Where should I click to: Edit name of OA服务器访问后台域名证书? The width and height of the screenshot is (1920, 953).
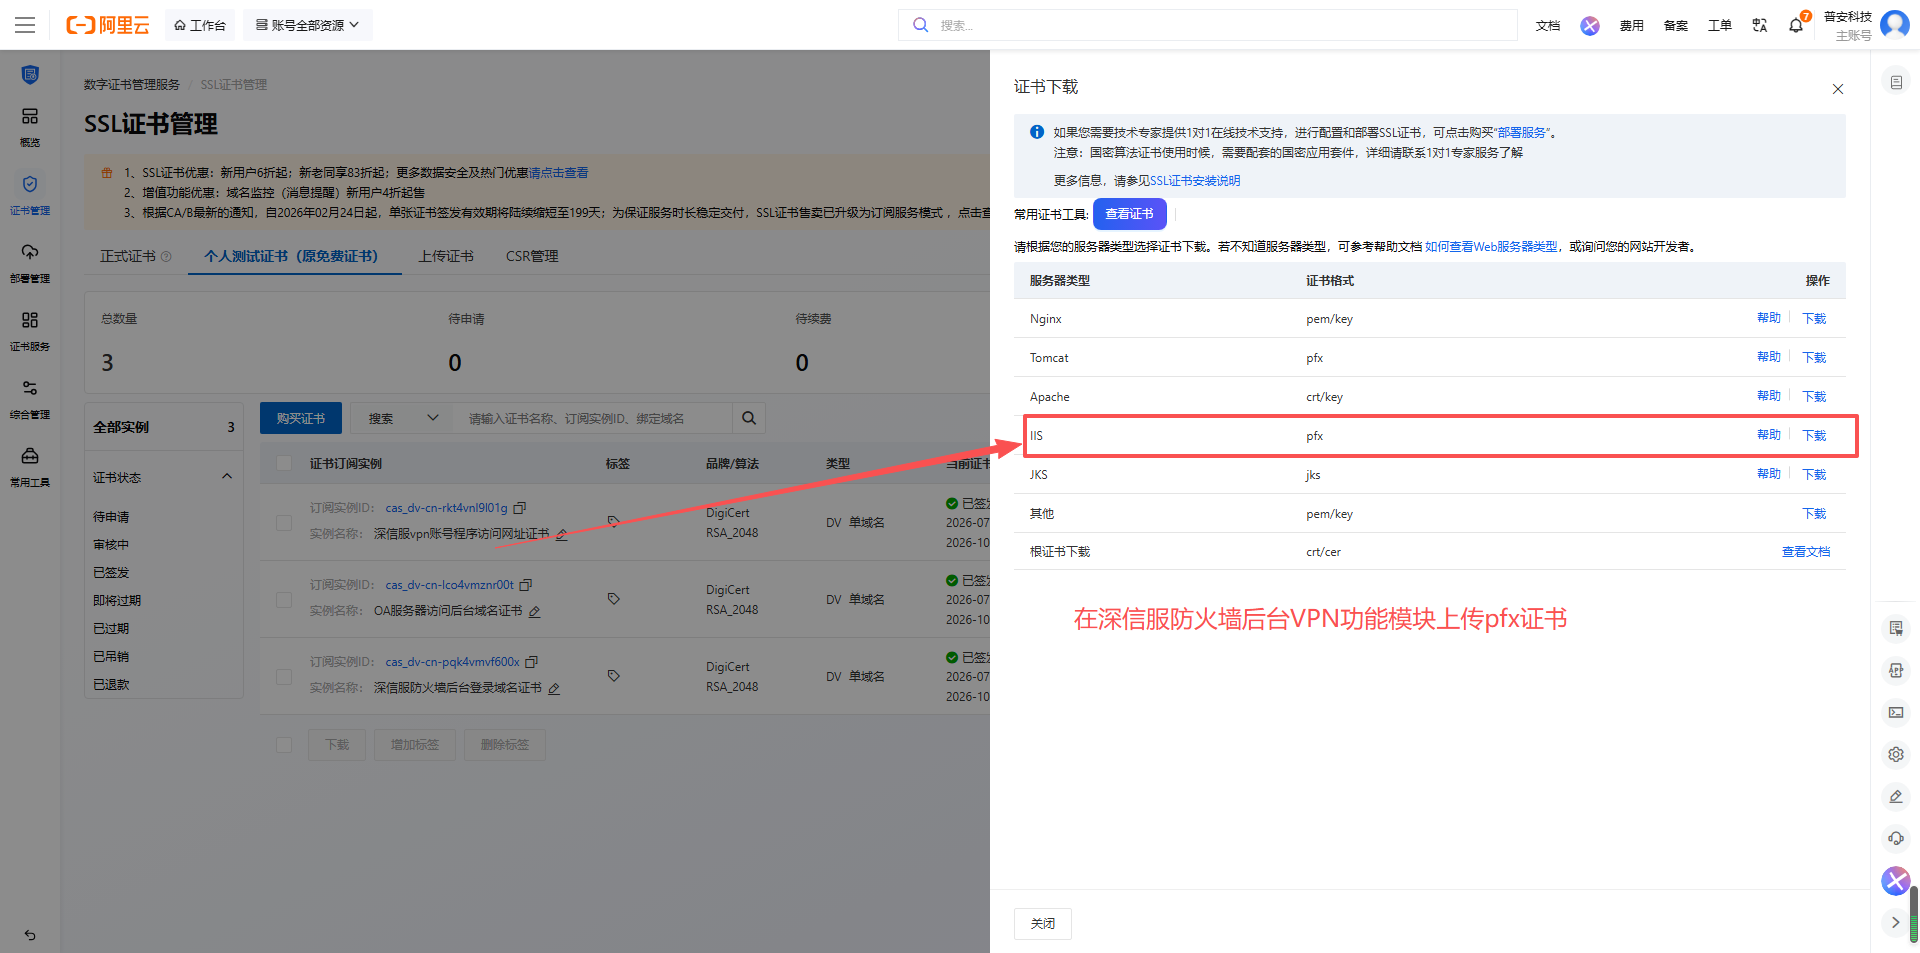pyautogui.click(x=535, y=611)
